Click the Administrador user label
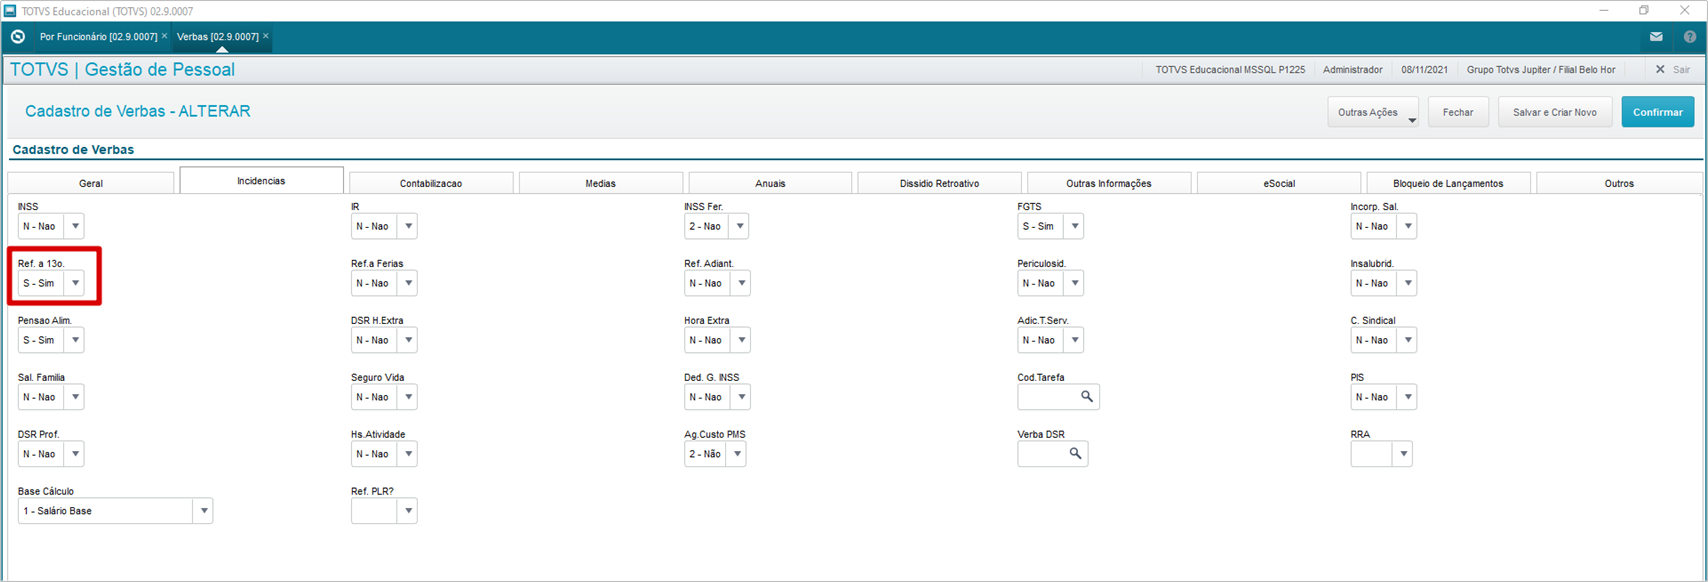Screen dimensions: 1708x582 [x=1353, y=70]
